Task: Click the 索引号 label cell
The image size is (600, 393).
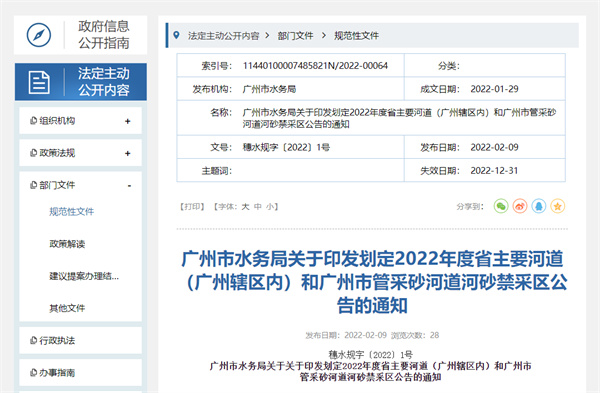Action: click(216, 65)
